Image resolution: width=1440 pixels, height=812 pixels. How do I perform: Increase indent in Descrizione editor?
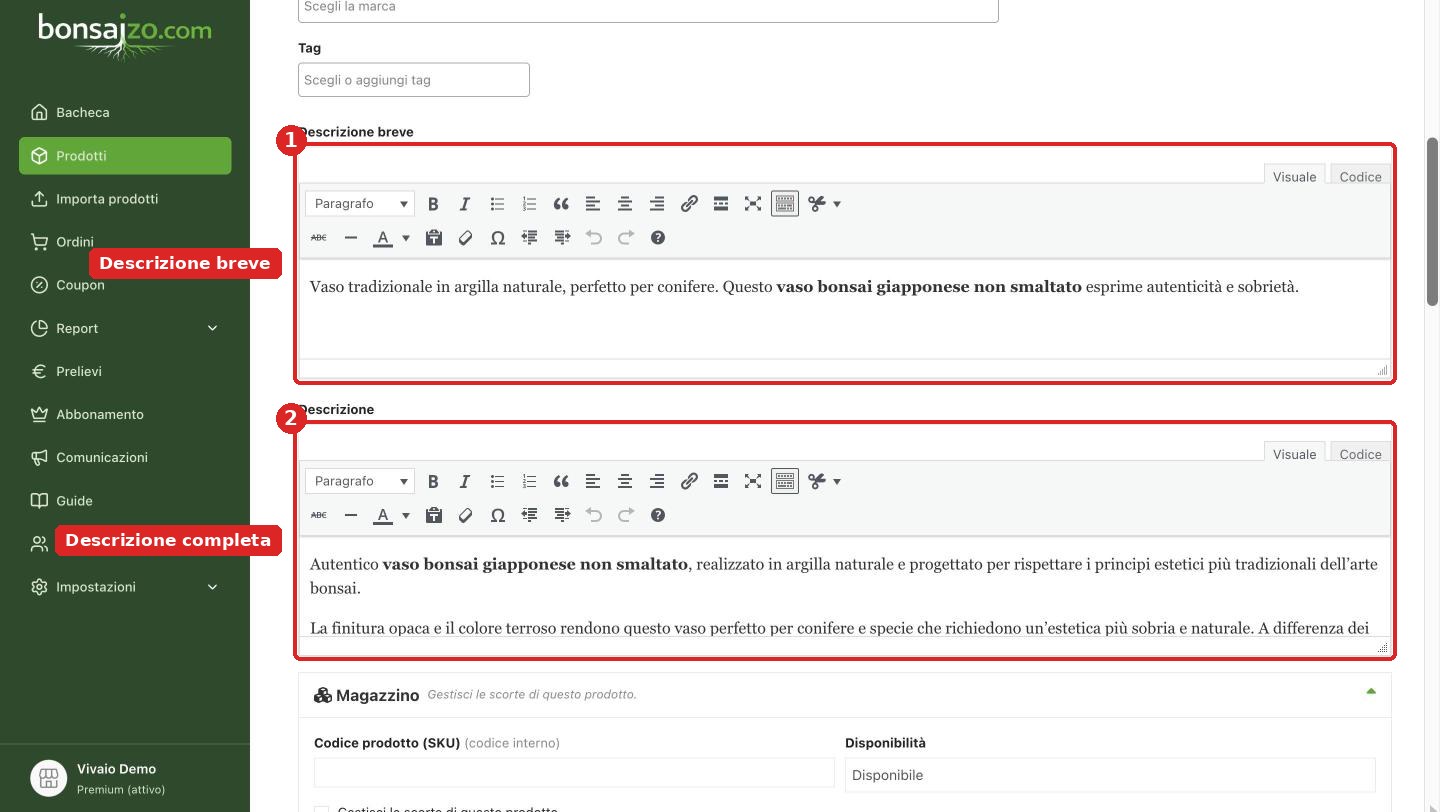click(x=561, y=516)
